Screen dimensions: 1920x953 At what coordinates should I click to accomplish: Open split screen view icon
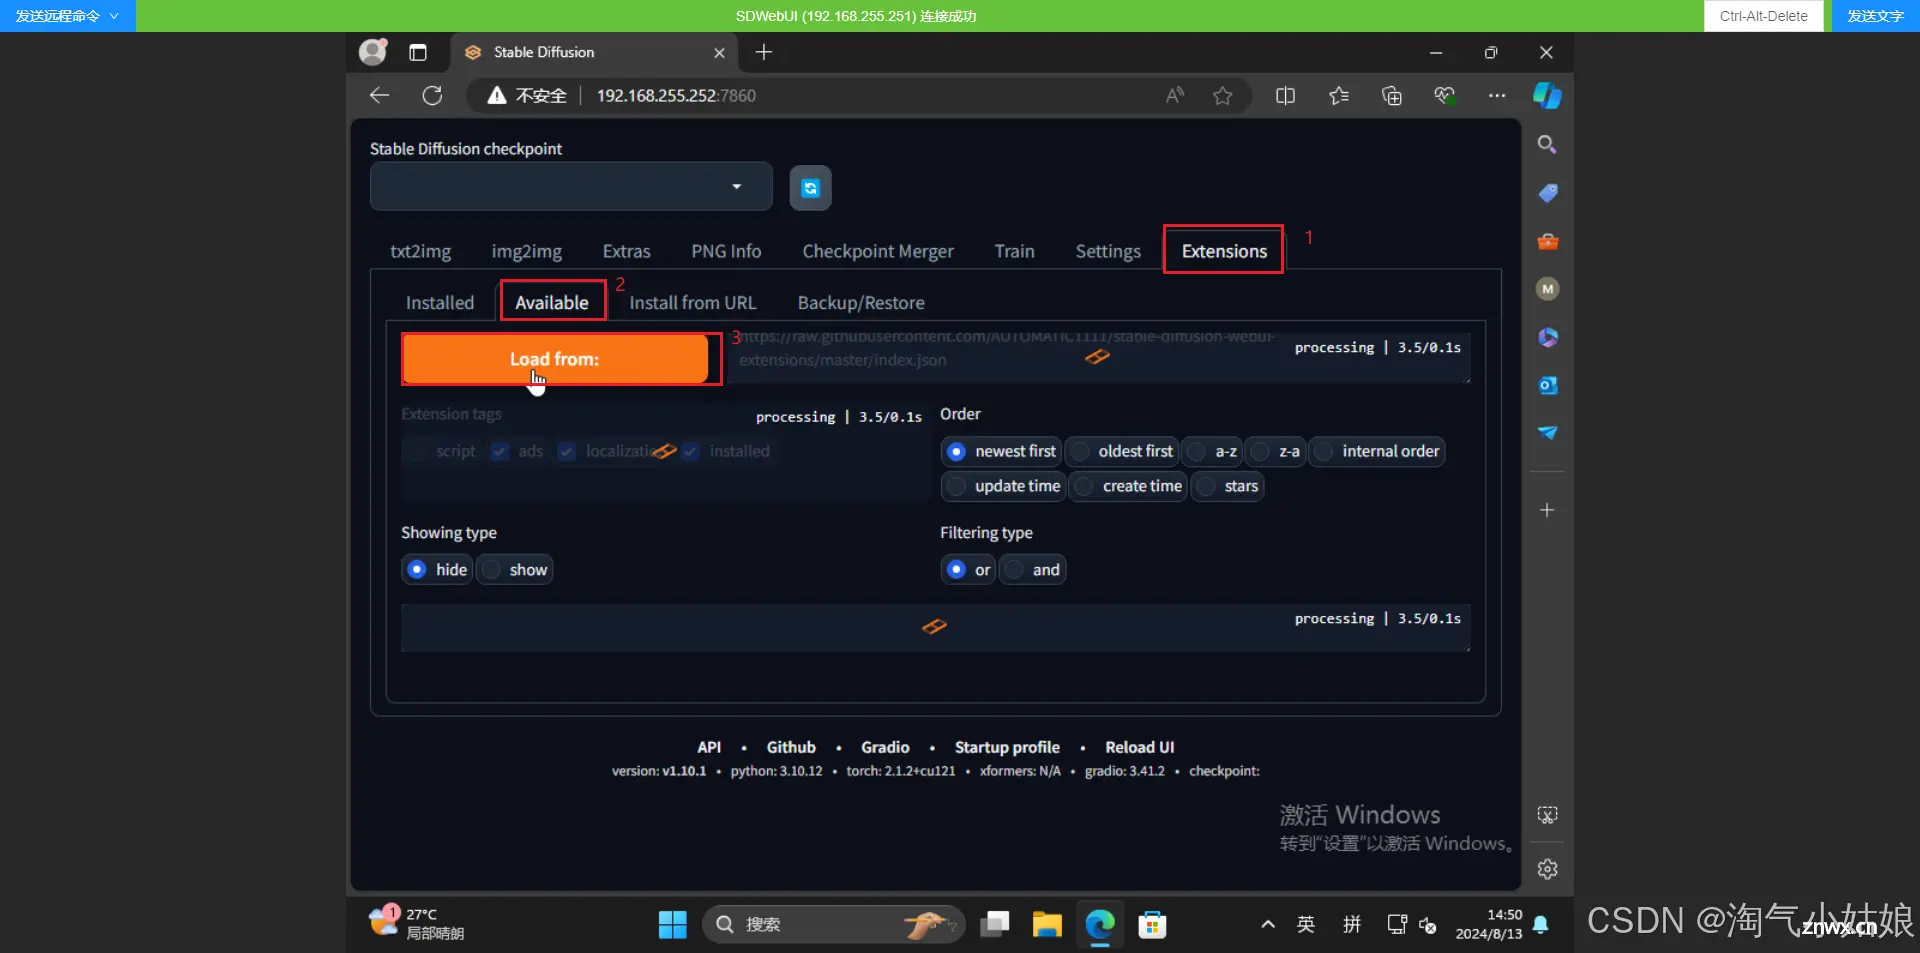pos(1285,95)
